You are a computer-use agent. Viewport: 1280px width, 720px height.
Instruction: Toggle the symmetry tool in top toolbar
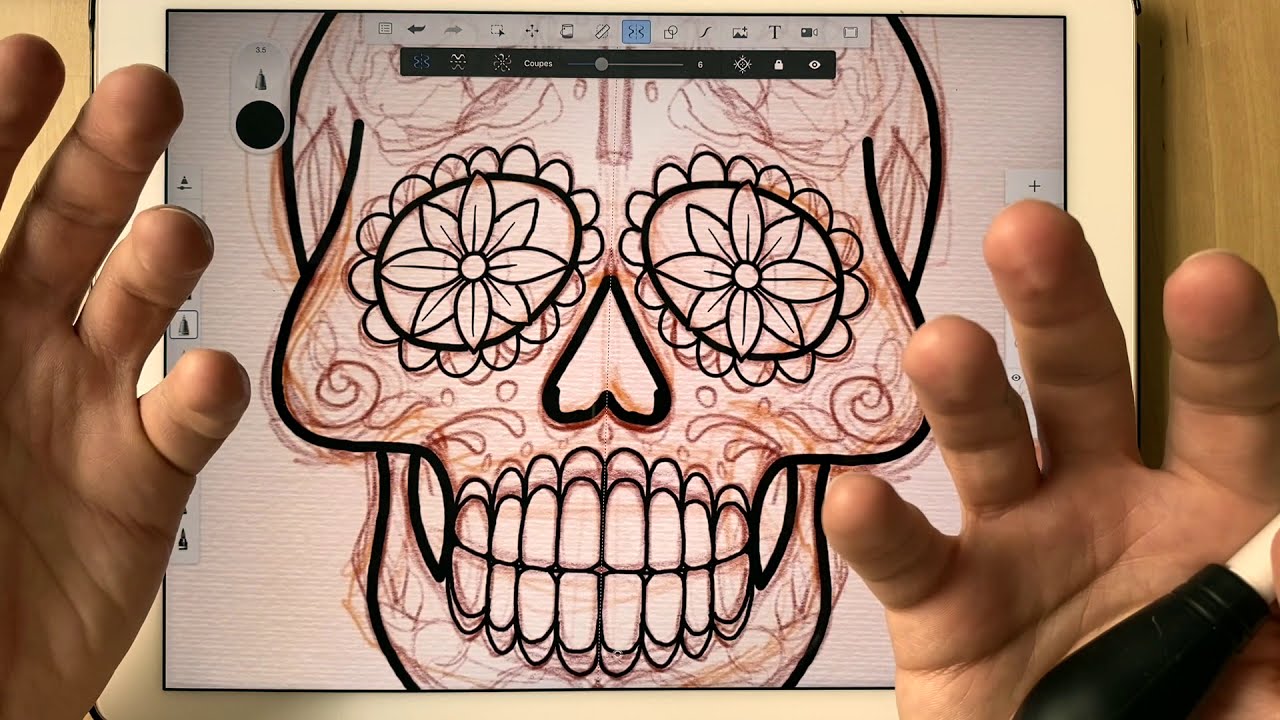635,32
